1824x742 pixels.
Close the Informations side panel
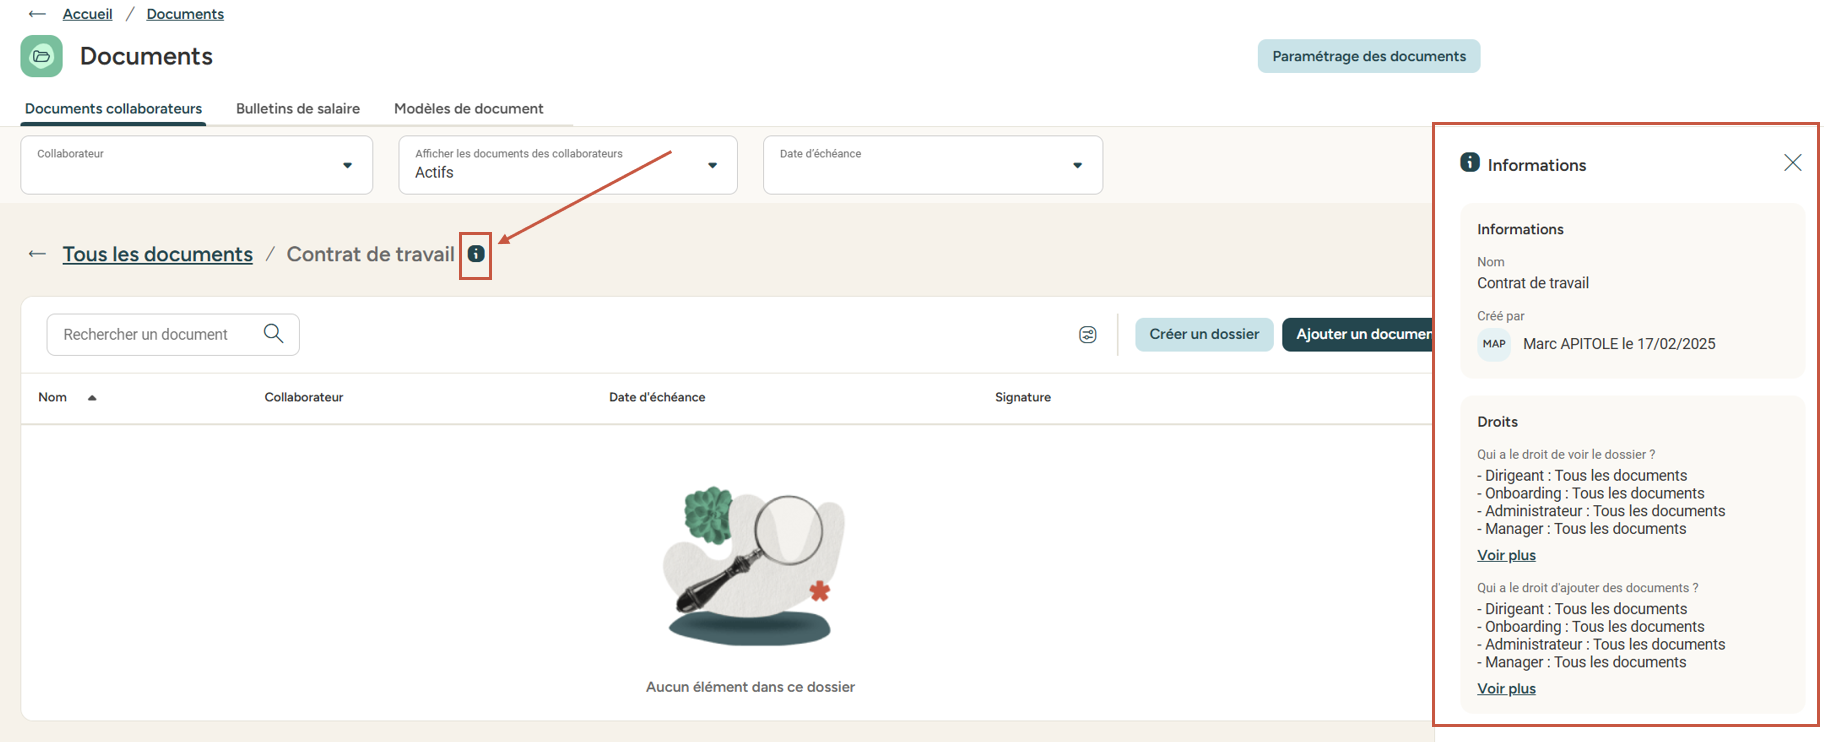1792,163
